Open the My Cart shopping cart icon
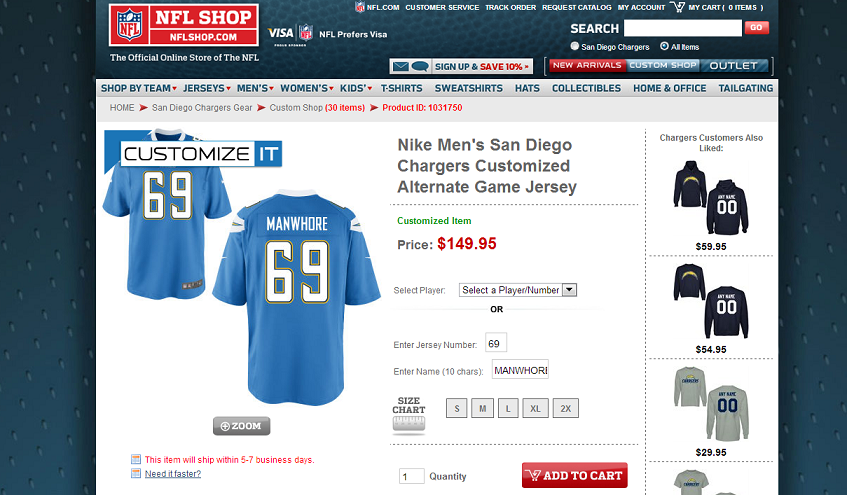The width and height of the screenshot is (847, 495). (x=677, y=7)
